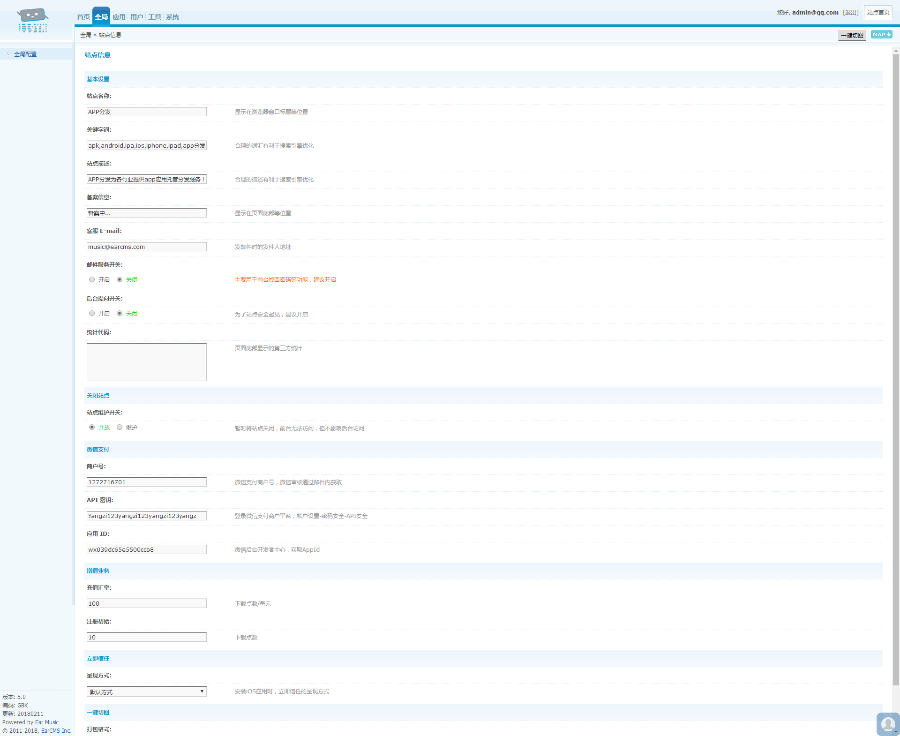Select the 全局配置 item in the left sidebar
Image resolution: width=900 pixels, height=736 pixels.
tap(25, 54)
